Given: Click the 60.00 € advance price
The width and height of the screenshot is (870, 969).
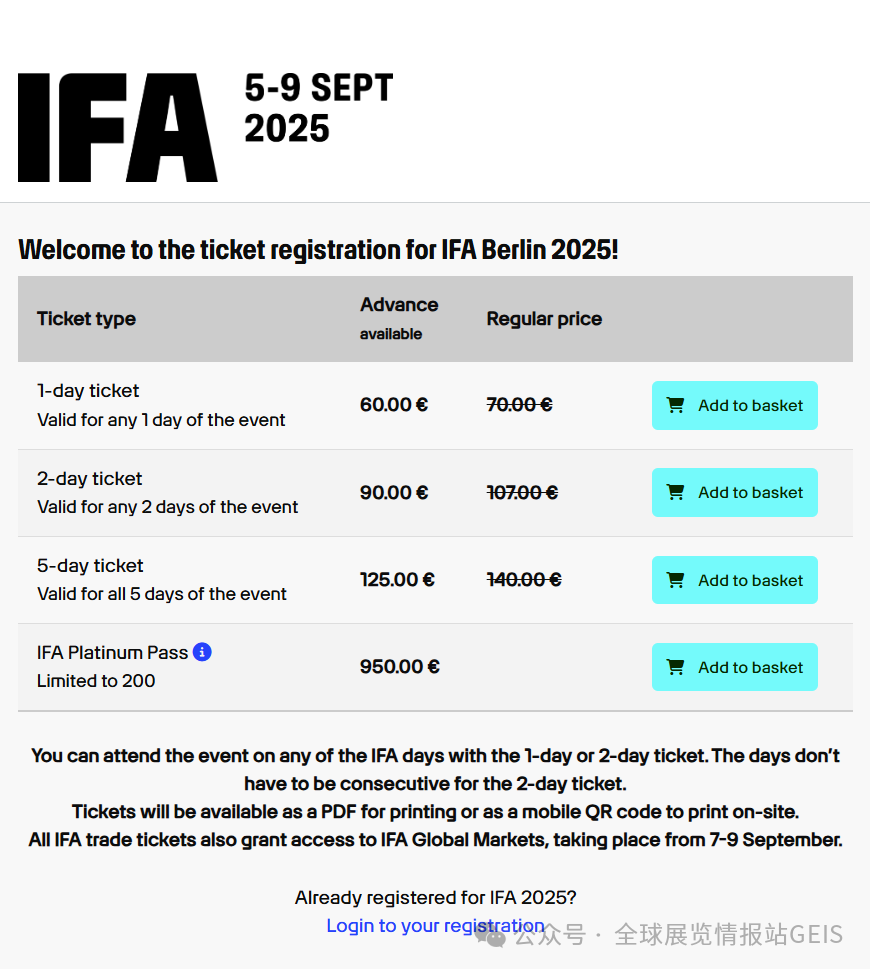Looking at the screenshot, I should coord(394,405).
